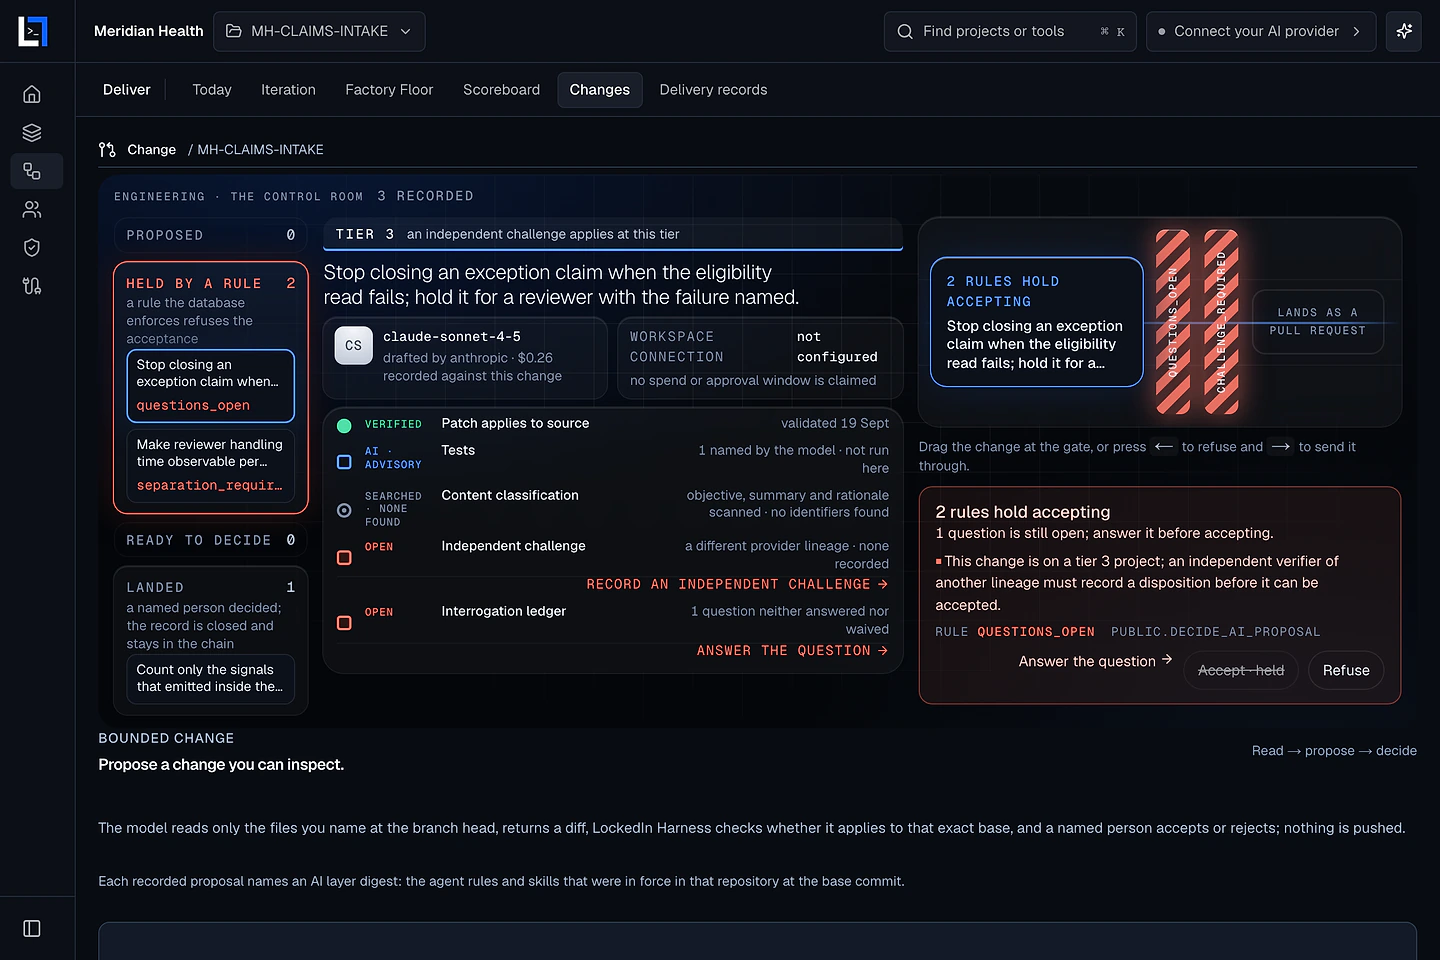Toggle the Independent challenge open checkbox
The width and height of the screenshot is (1440, 960).
coord(344,558)
